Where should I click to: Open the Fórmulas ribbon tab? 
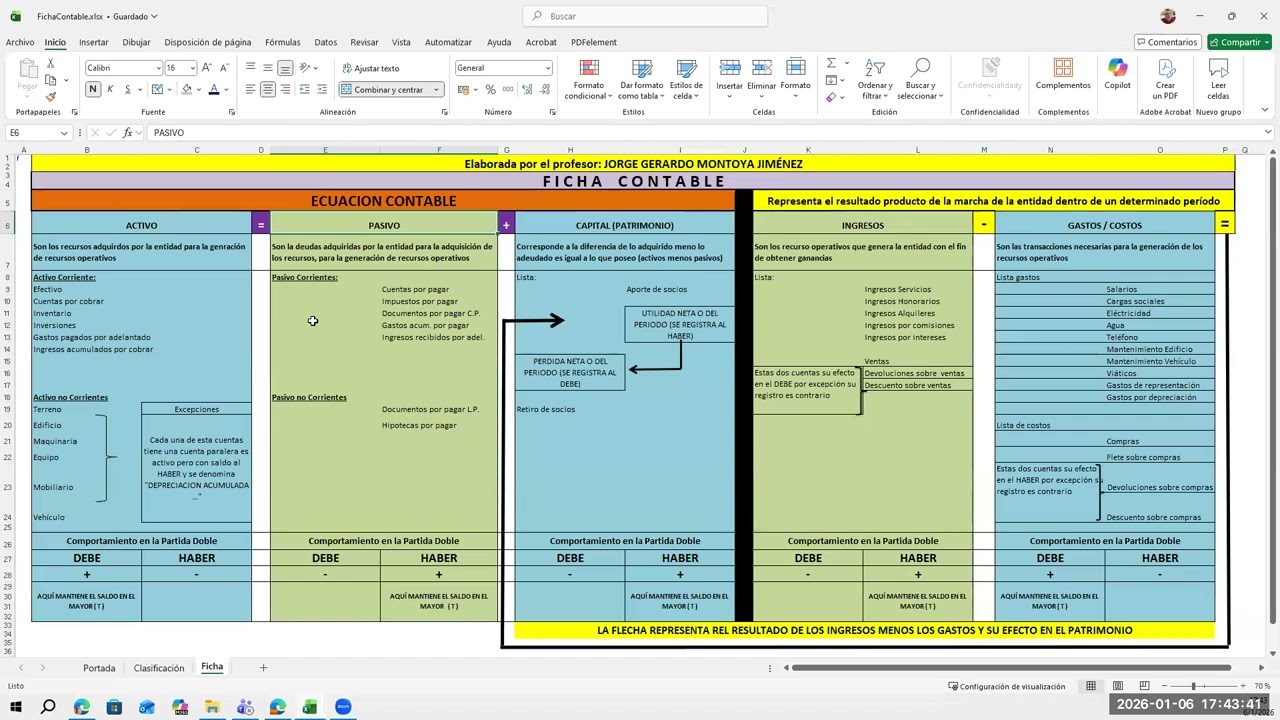coord(283,42)
